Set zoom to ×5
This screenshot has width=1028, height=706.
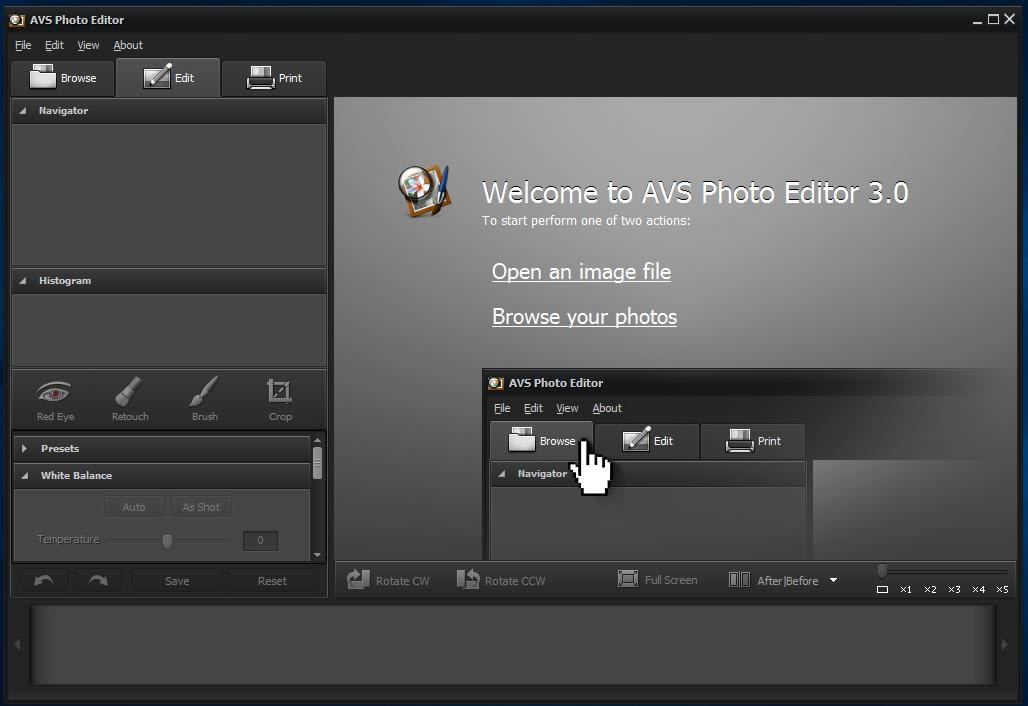pyautogui.click(x=1002, y=589)
